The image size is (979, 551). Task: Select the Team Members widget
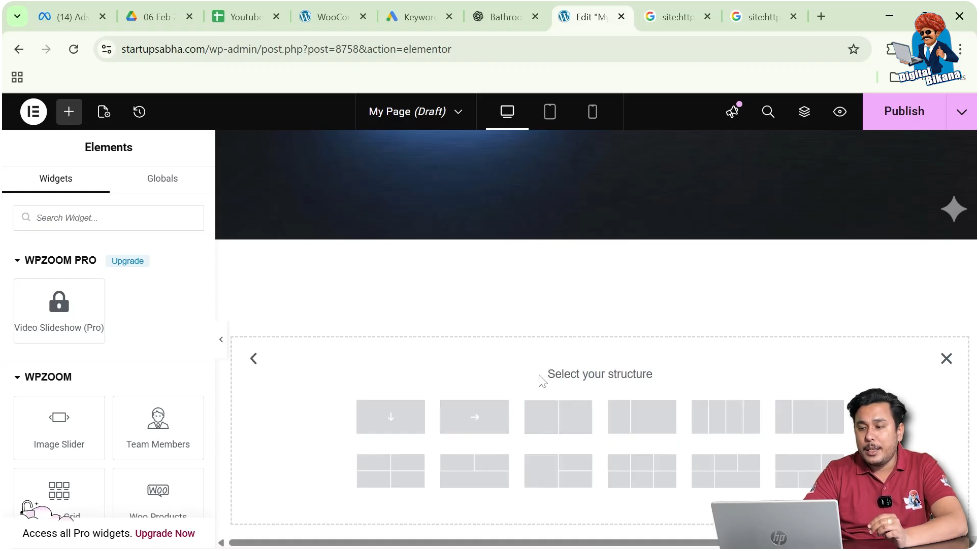[158, 429]
